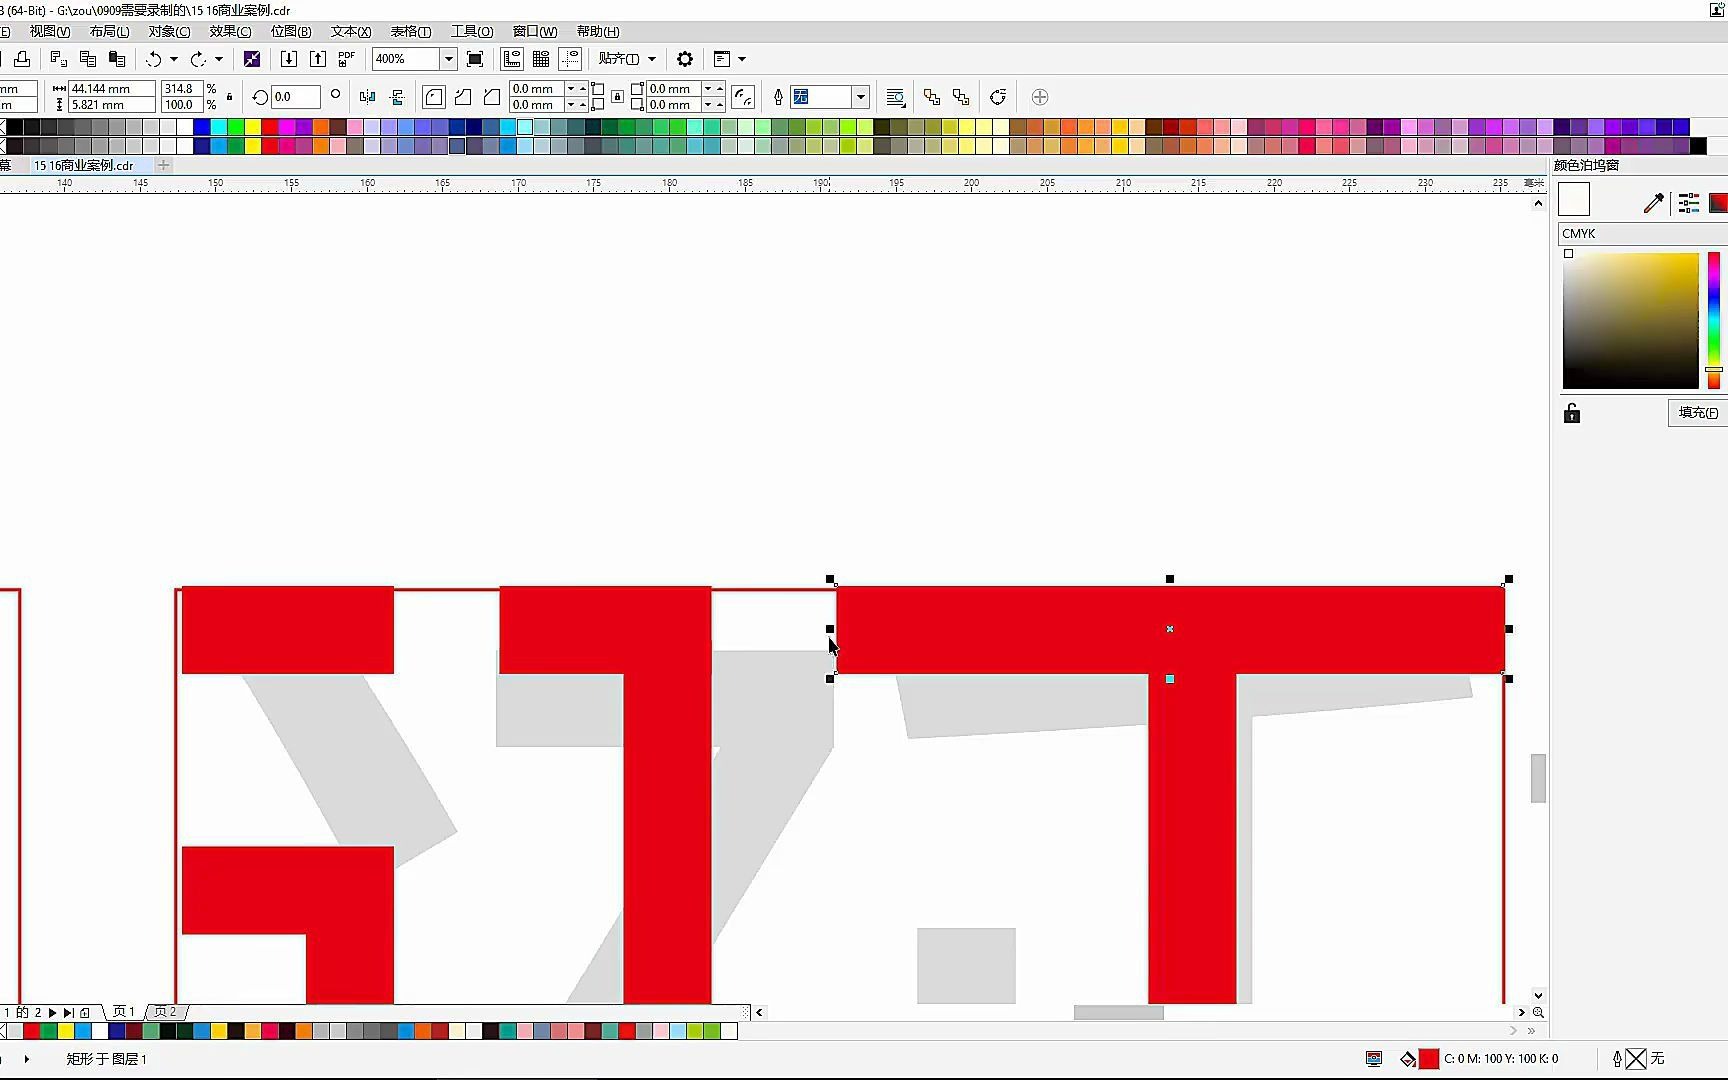The image size is (1728, 1080).
Task: Click the Publish to PDF icon
Action: pyautogui.click(x=346, y=59)
